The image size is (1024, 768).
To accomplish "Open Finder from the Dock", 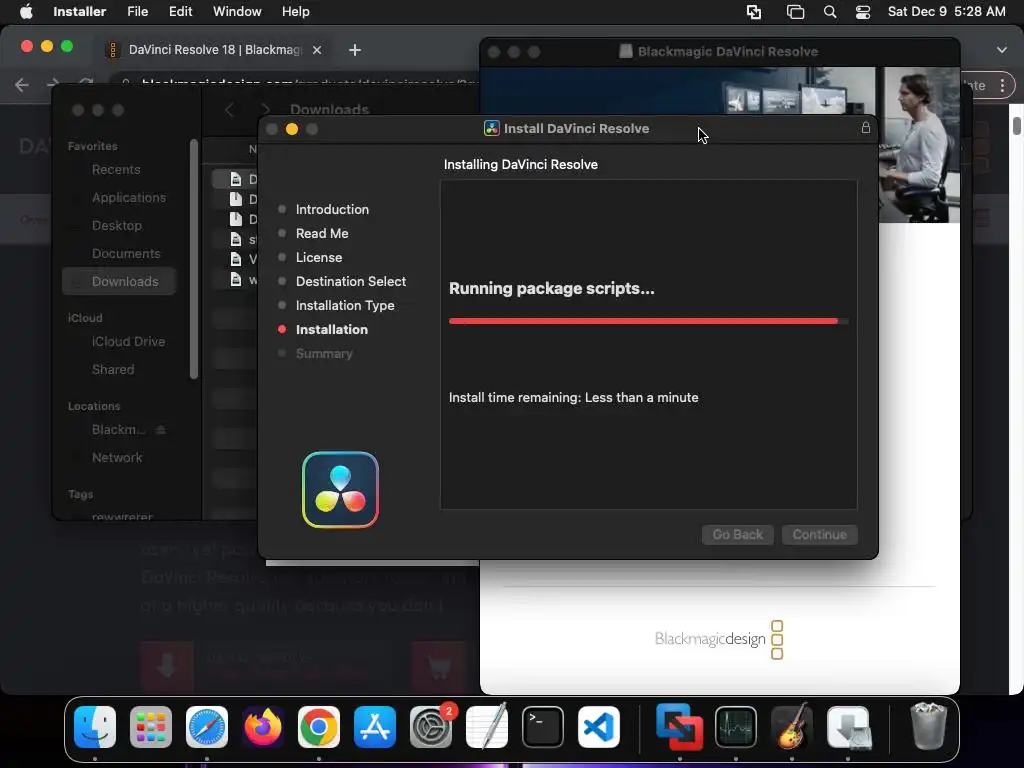I will point(95,727).
